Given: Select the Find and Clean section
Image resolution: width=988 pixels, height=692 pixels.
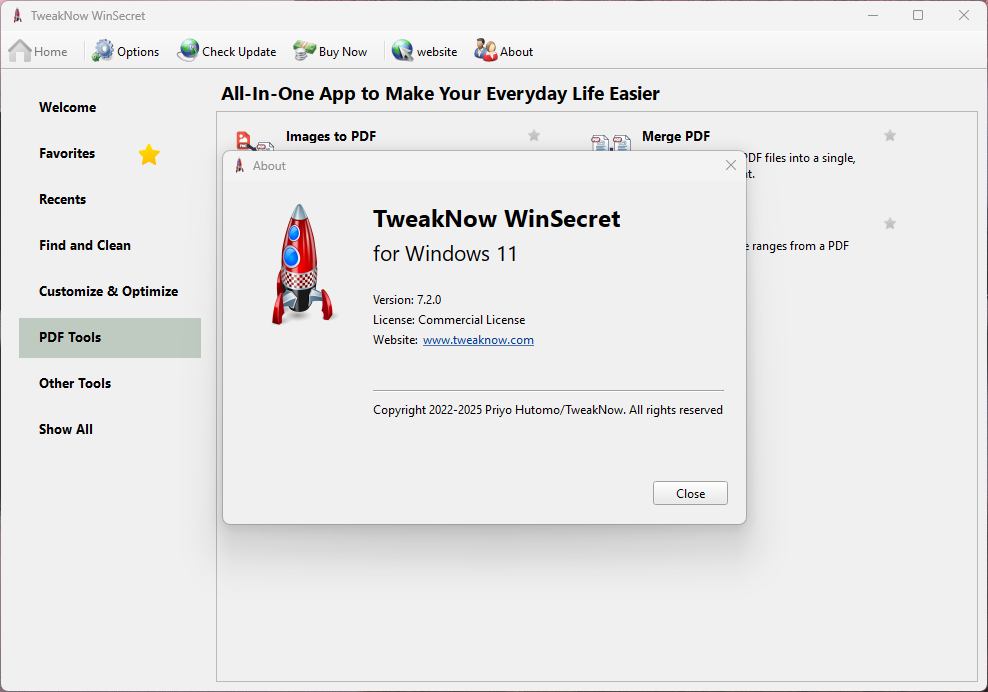Looking at the screenshot, I should 110,246.
